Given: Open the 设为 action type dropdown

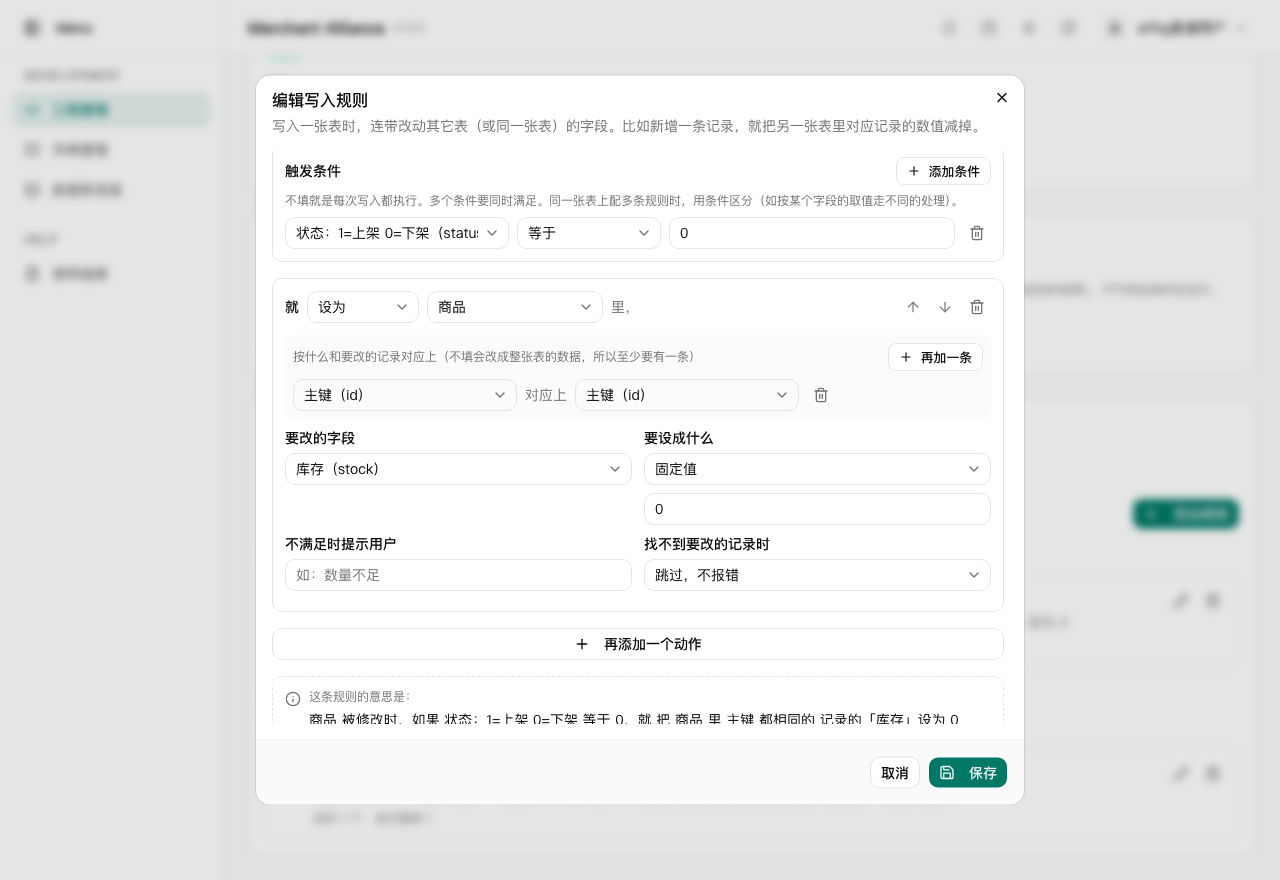Looking at the screenshot, I should tap(363, 307).
